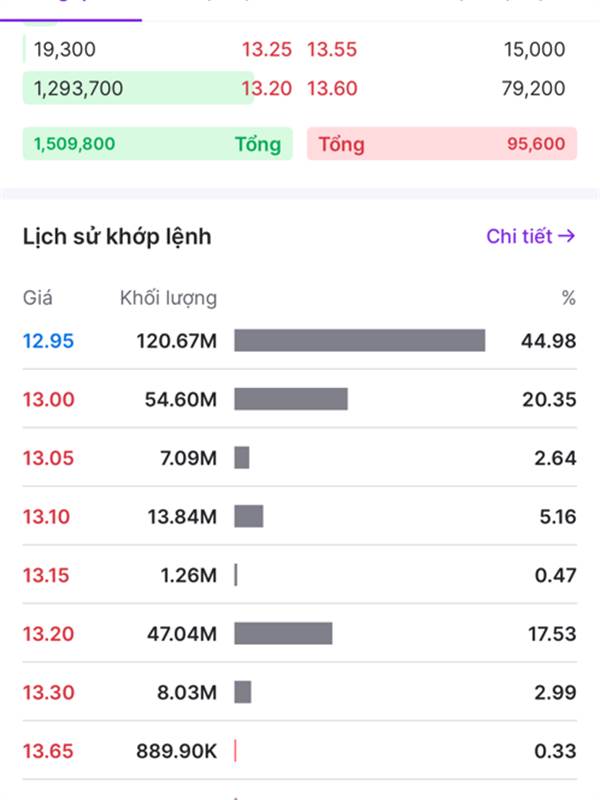
Task: Select the 13.15 price row
Action: point(48,575)
